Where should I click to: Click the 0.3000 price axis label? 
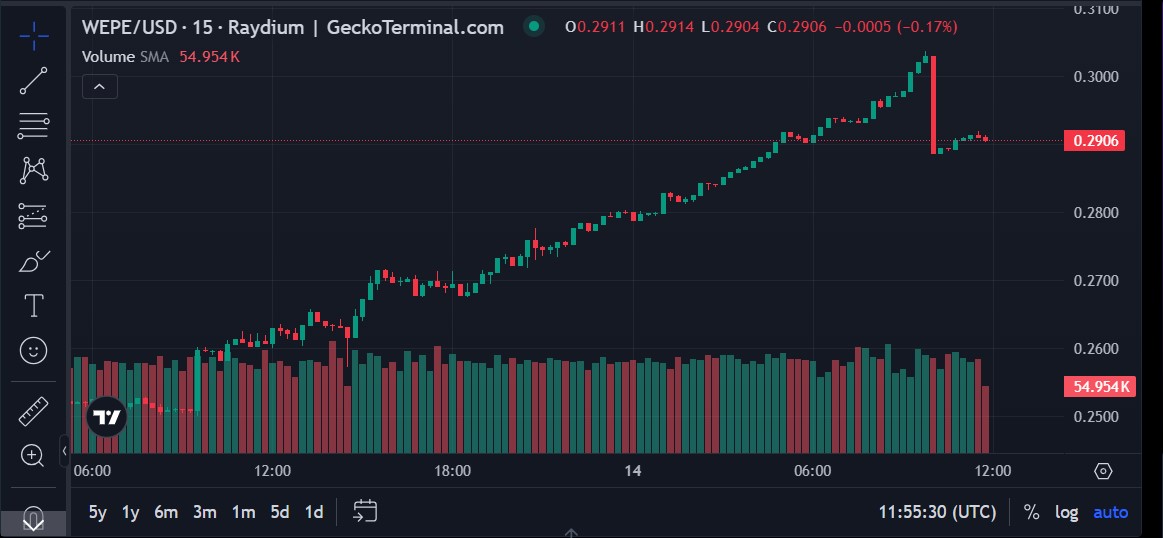click(1095, 76)
